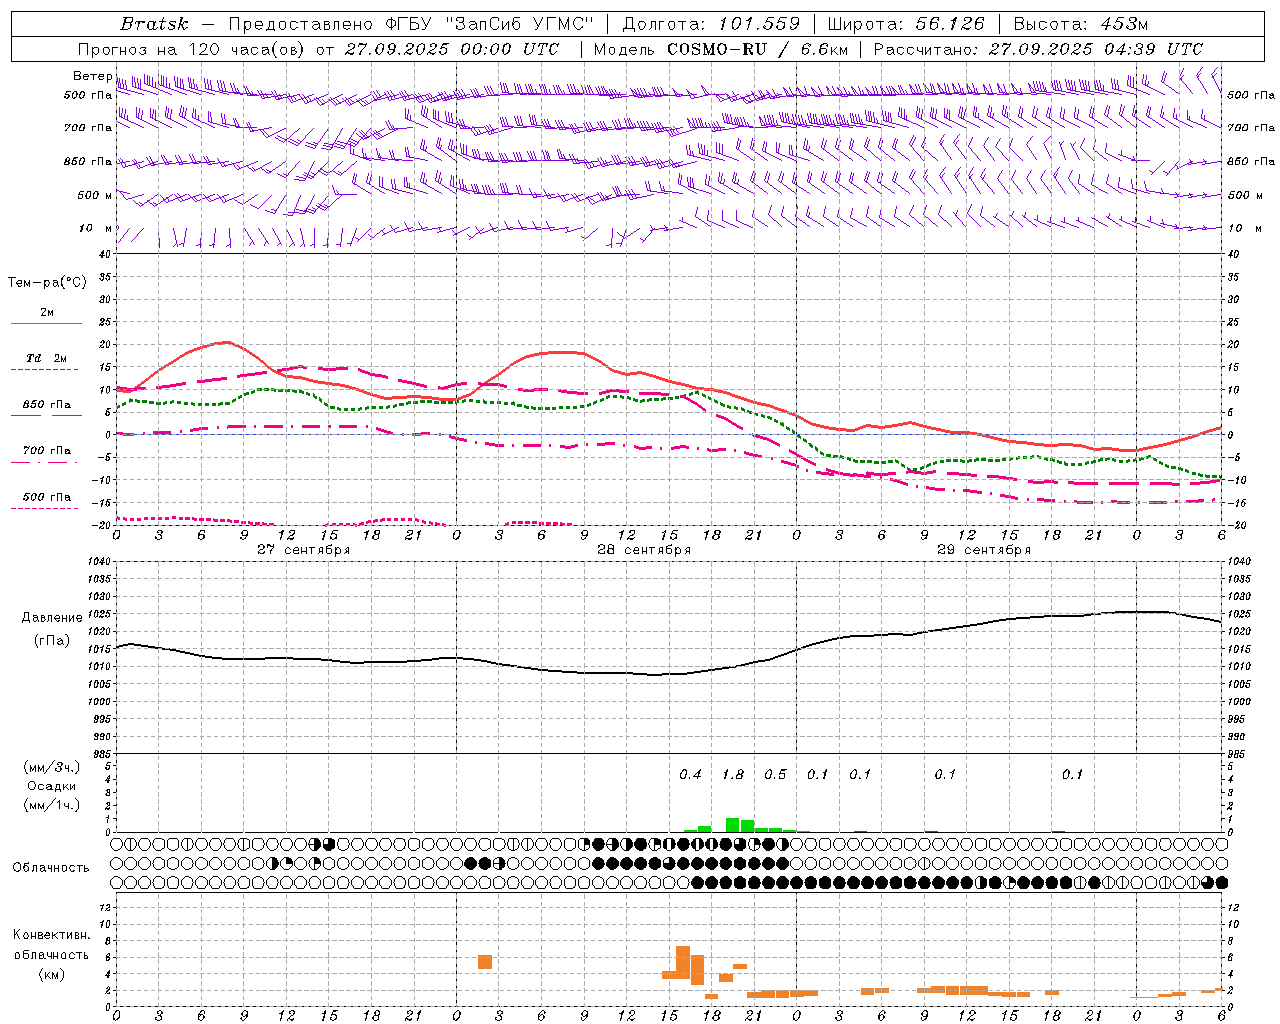The height and width of the screenshot is (1024, 1280).
Task: Click the Осадки precipitation label
Action: [51, 786]
